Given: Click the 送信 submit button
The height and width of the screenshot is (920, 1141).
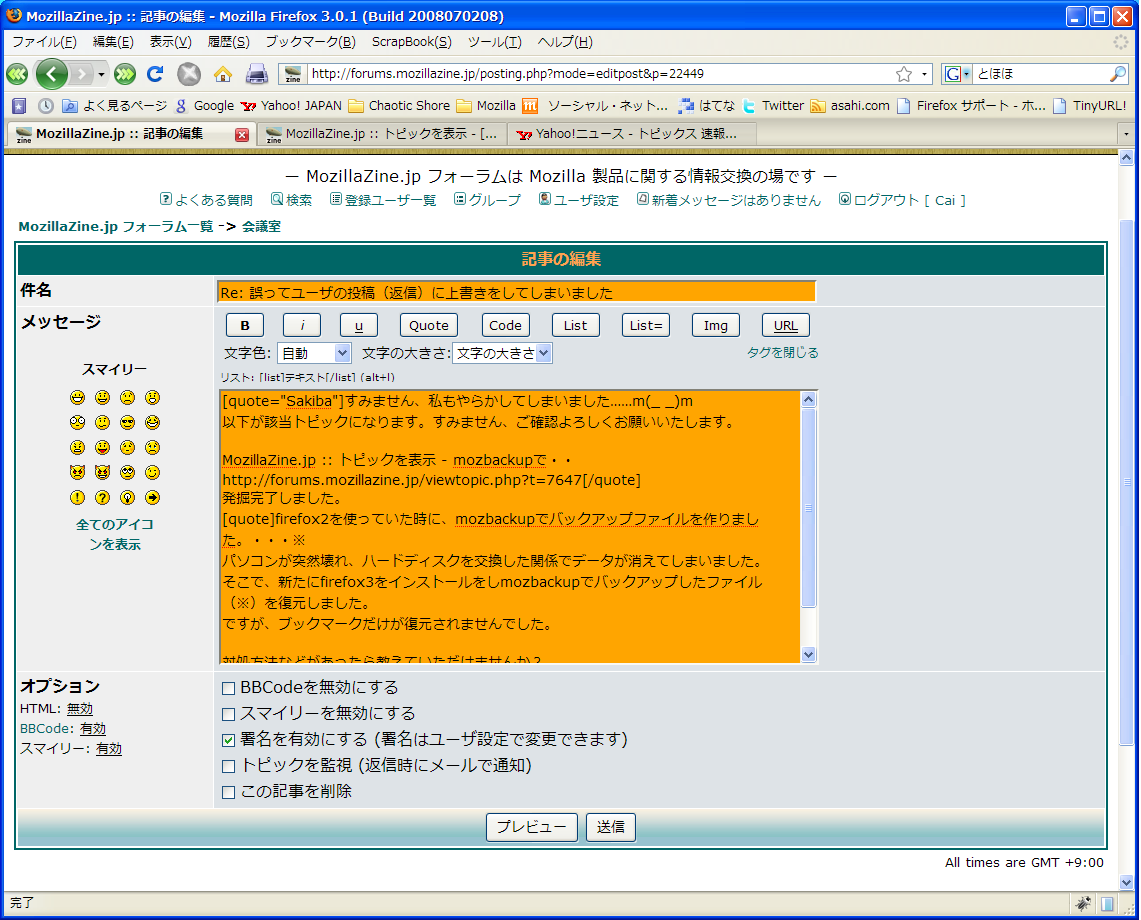Looking at the screenshot, I should point(611,828).
